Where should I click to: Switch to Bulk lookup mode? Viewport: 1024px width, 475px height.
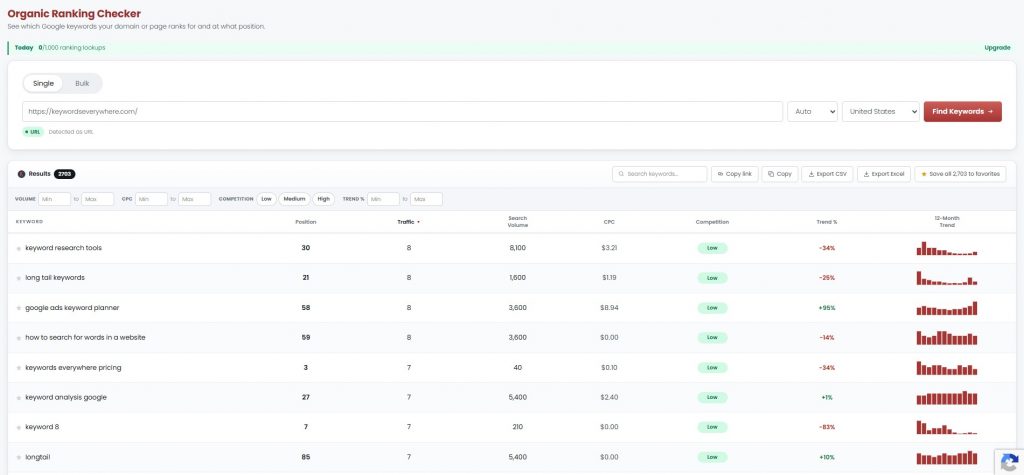(x=82, y=84)
